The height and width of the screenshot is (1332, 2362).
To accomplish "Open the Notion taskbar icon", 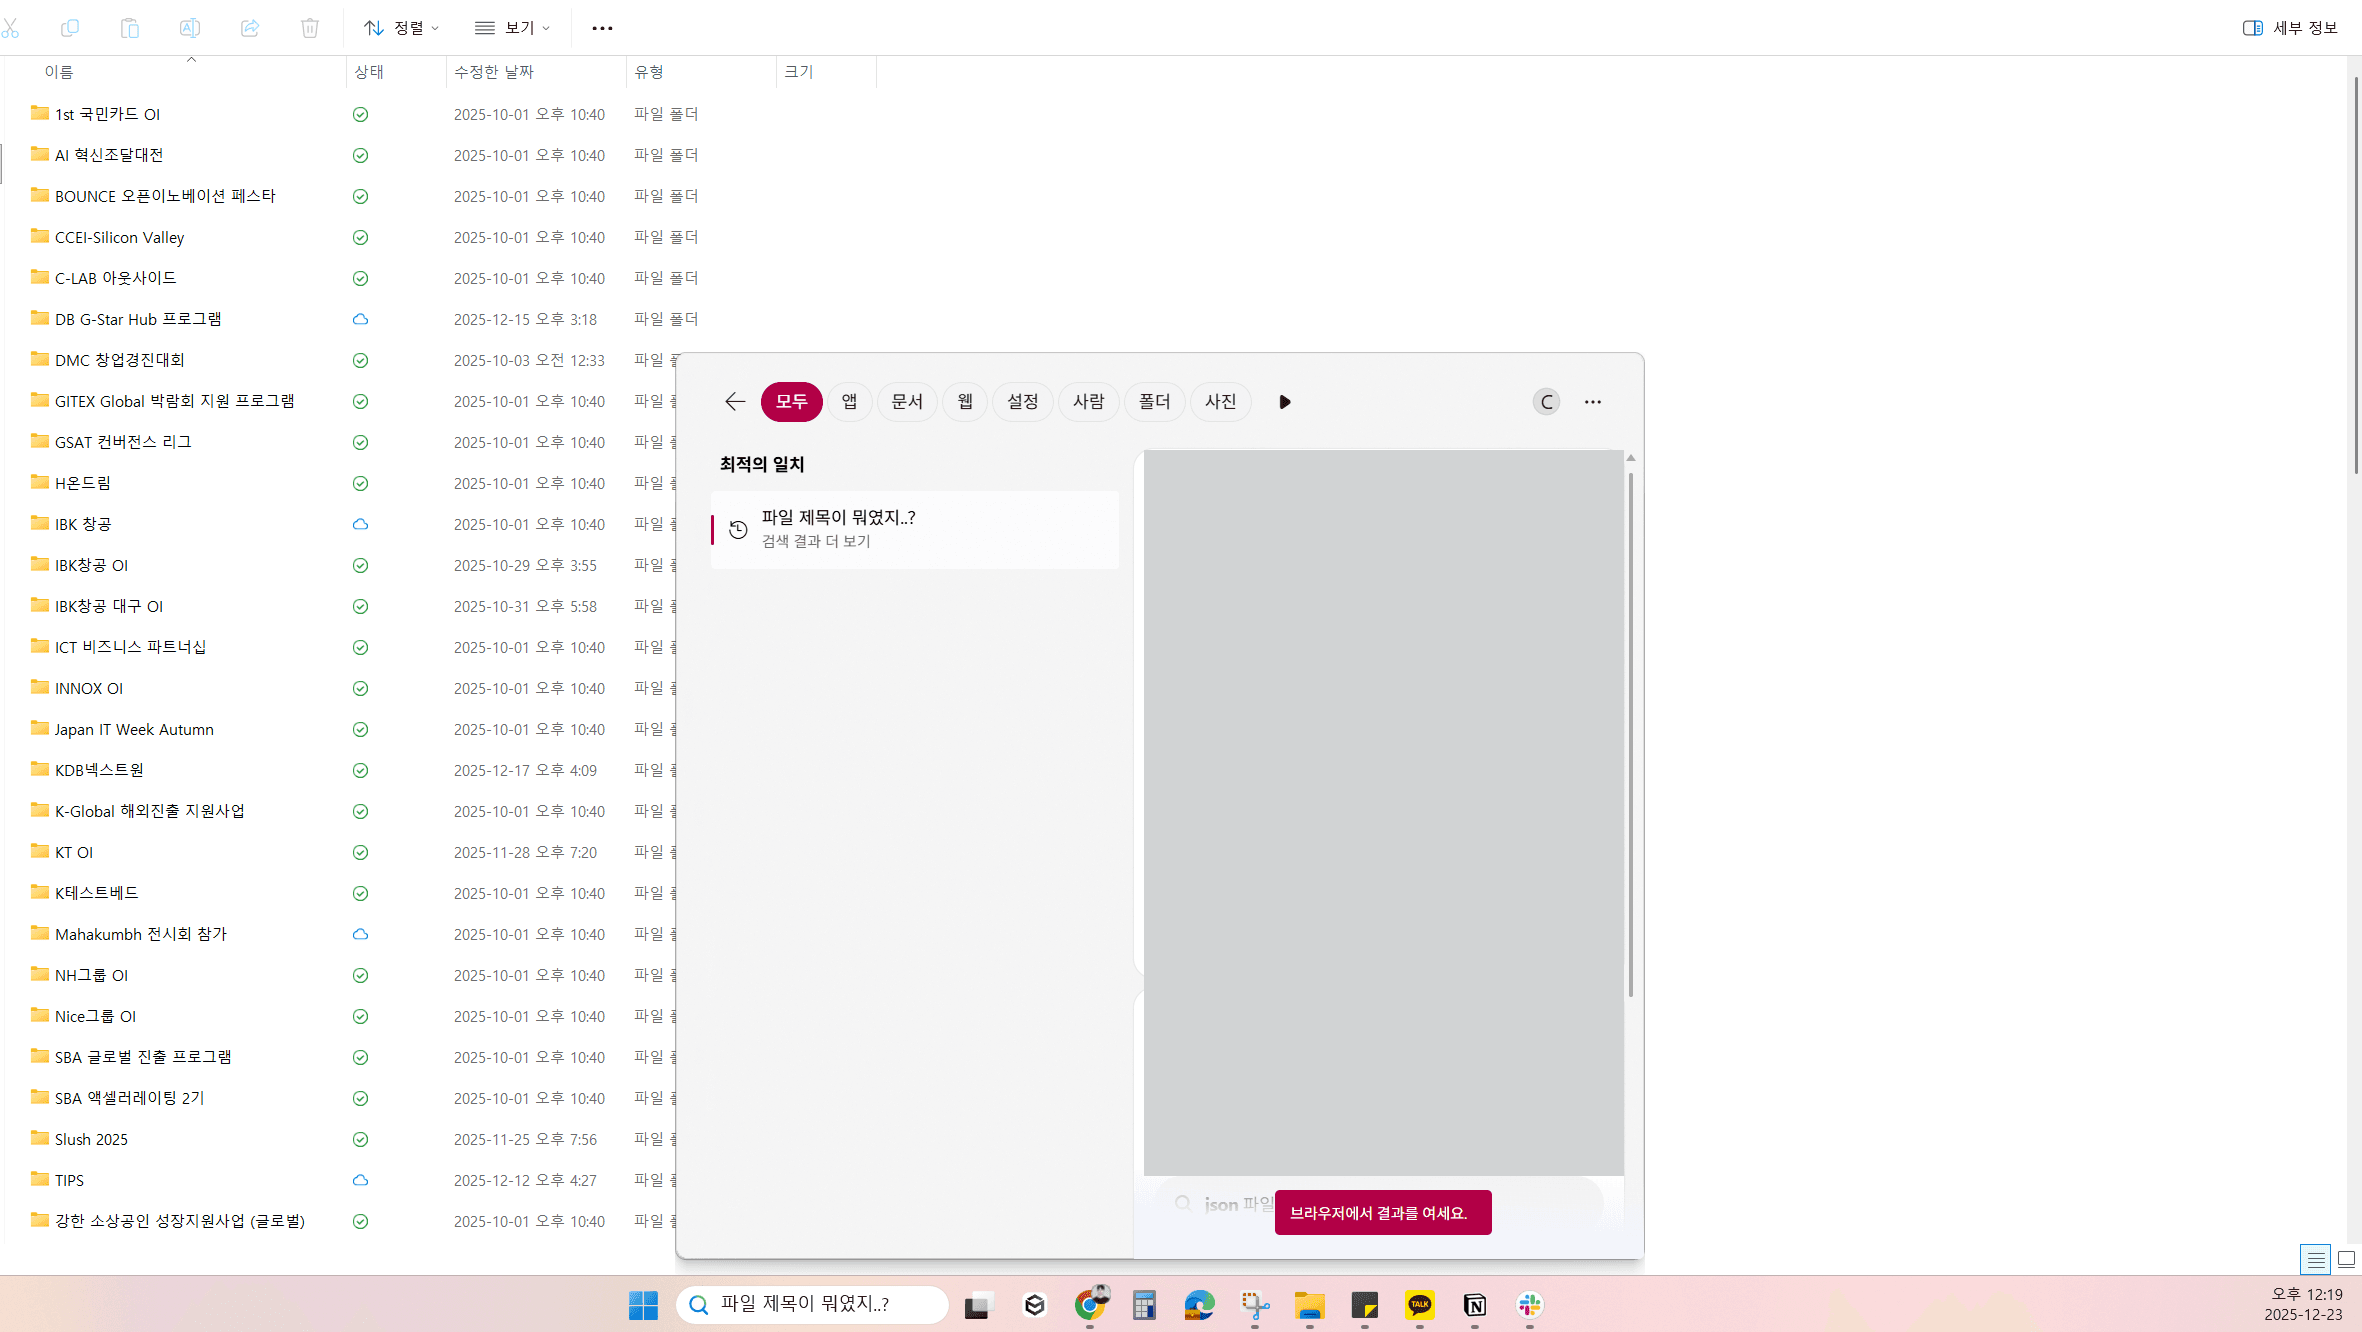I will [1474, 1305].
